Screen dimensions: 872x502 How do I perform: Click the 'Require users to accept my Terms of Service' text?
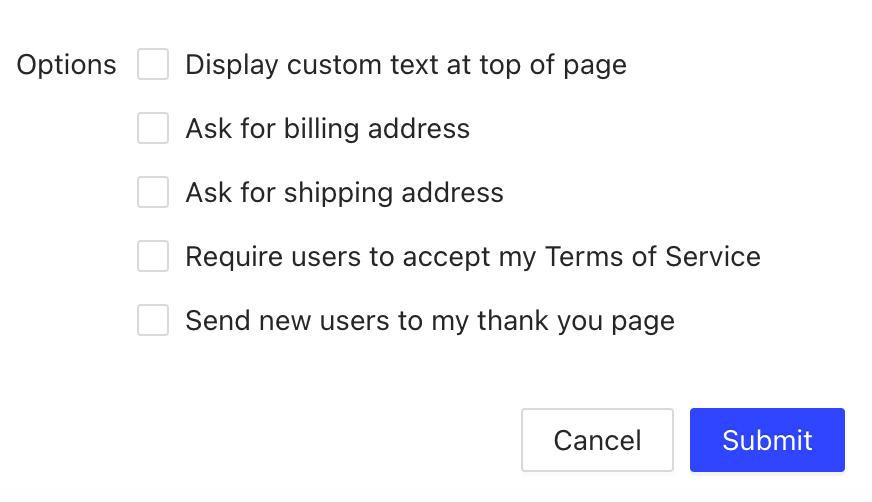click(x=473, y=257)
